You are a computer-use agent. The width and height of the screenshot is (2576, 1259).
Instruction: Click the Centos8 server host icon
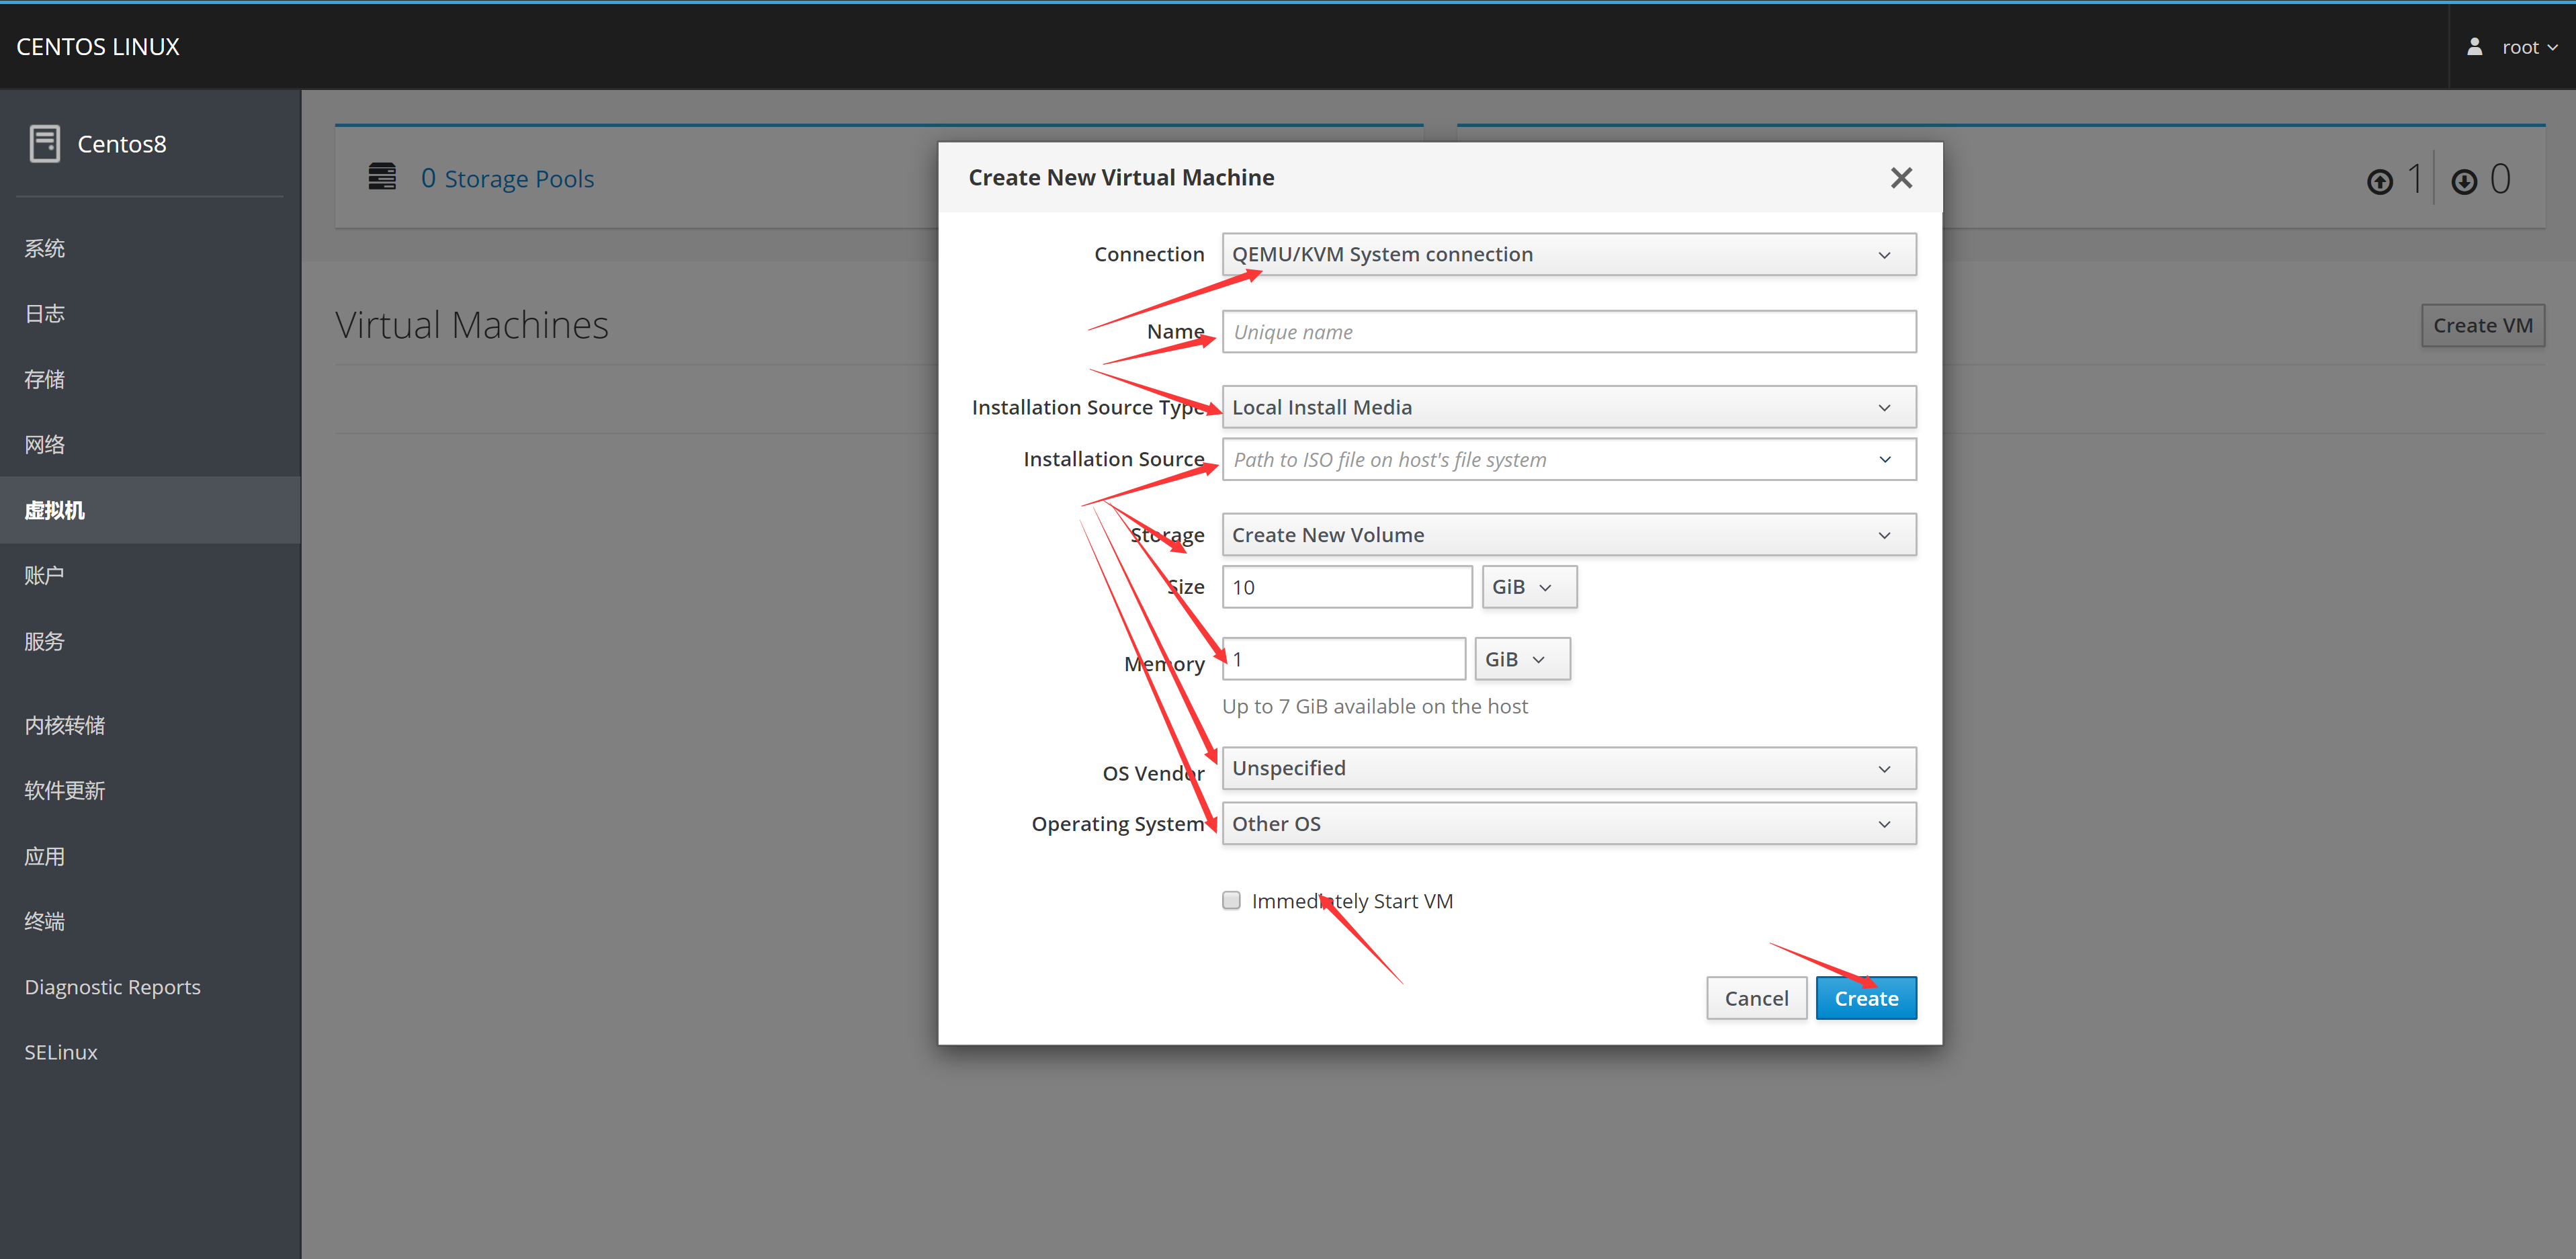point(45,144)
